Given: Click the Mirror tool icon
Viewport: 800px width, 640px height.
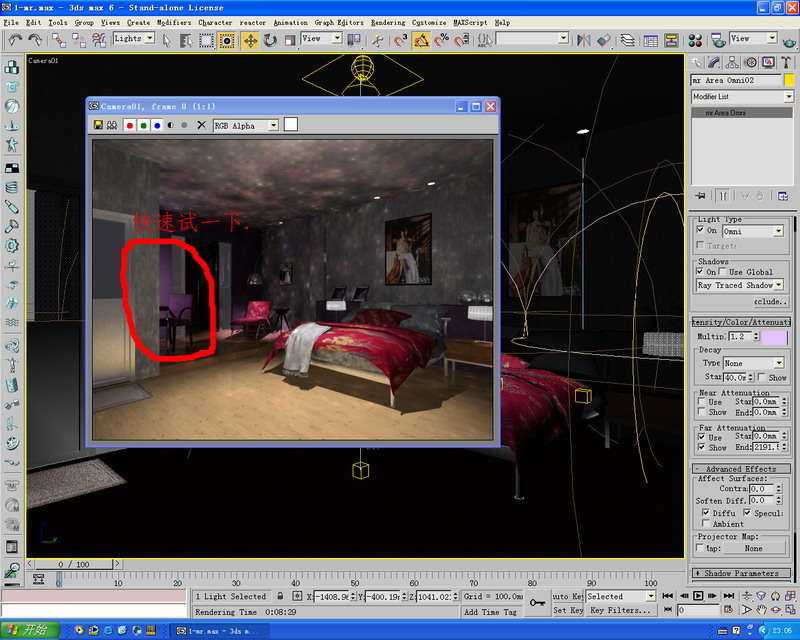Looking at the screenshot, I should tap(584, 40).
